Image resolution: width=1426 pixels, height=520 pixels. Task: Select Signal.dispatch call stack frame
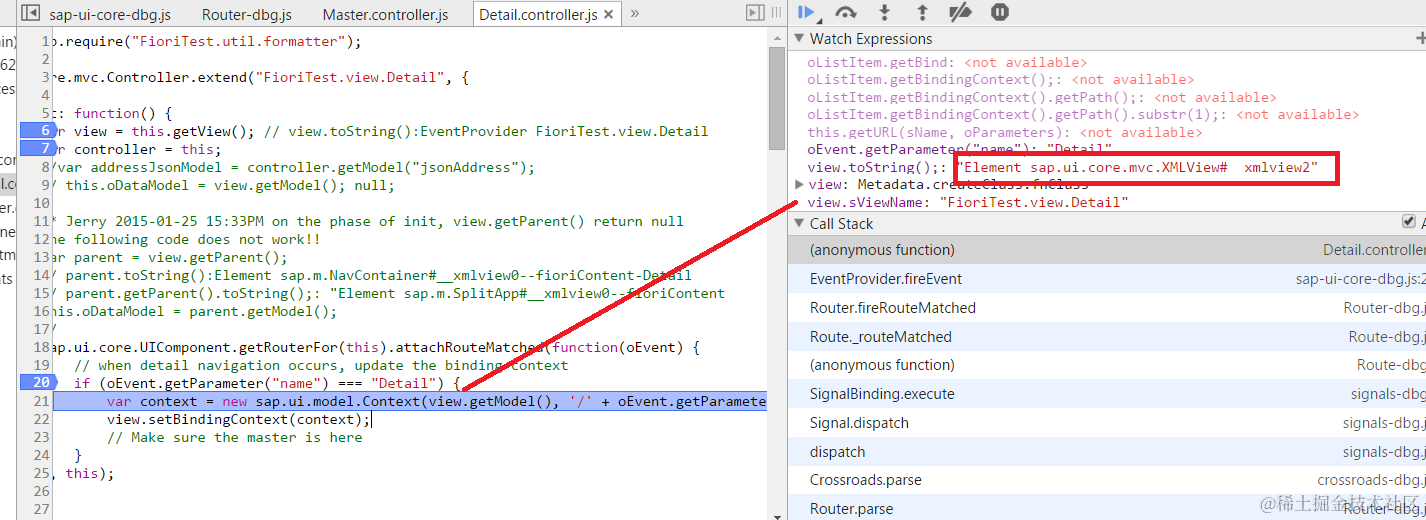pos(1107,423)
